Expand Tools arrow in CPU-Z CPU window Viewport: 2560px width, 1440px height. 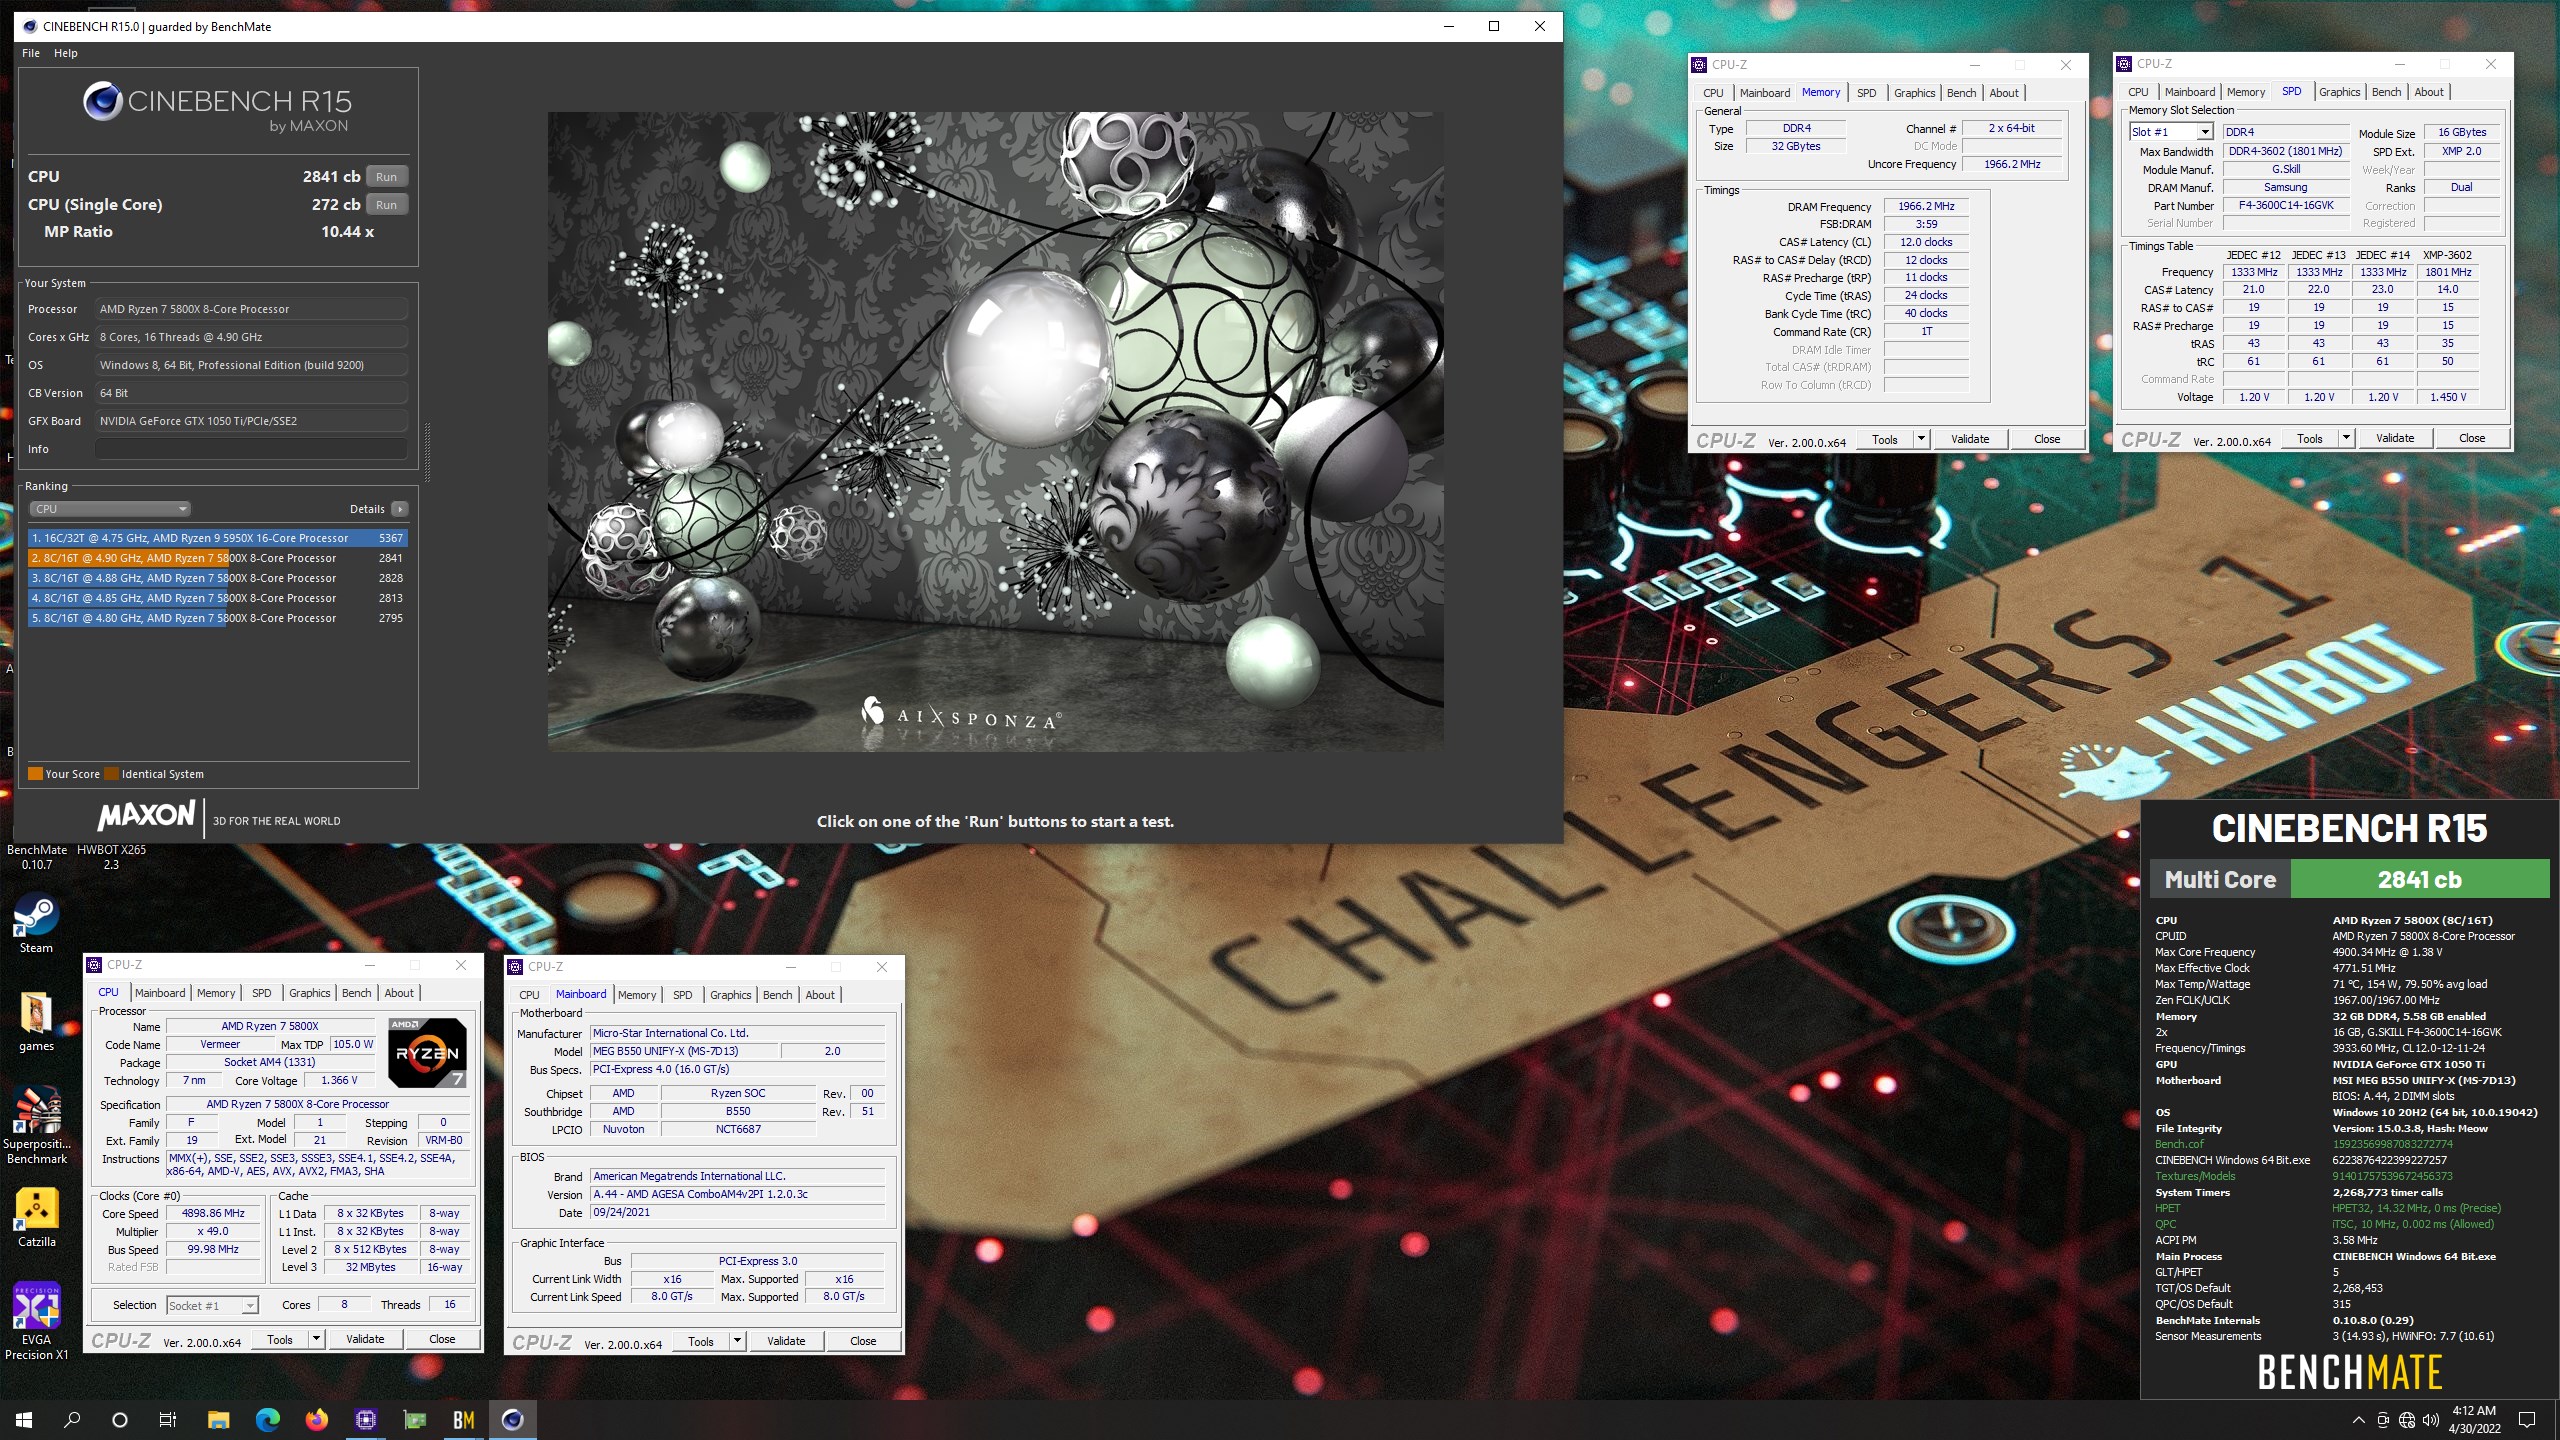(316, 1339)
